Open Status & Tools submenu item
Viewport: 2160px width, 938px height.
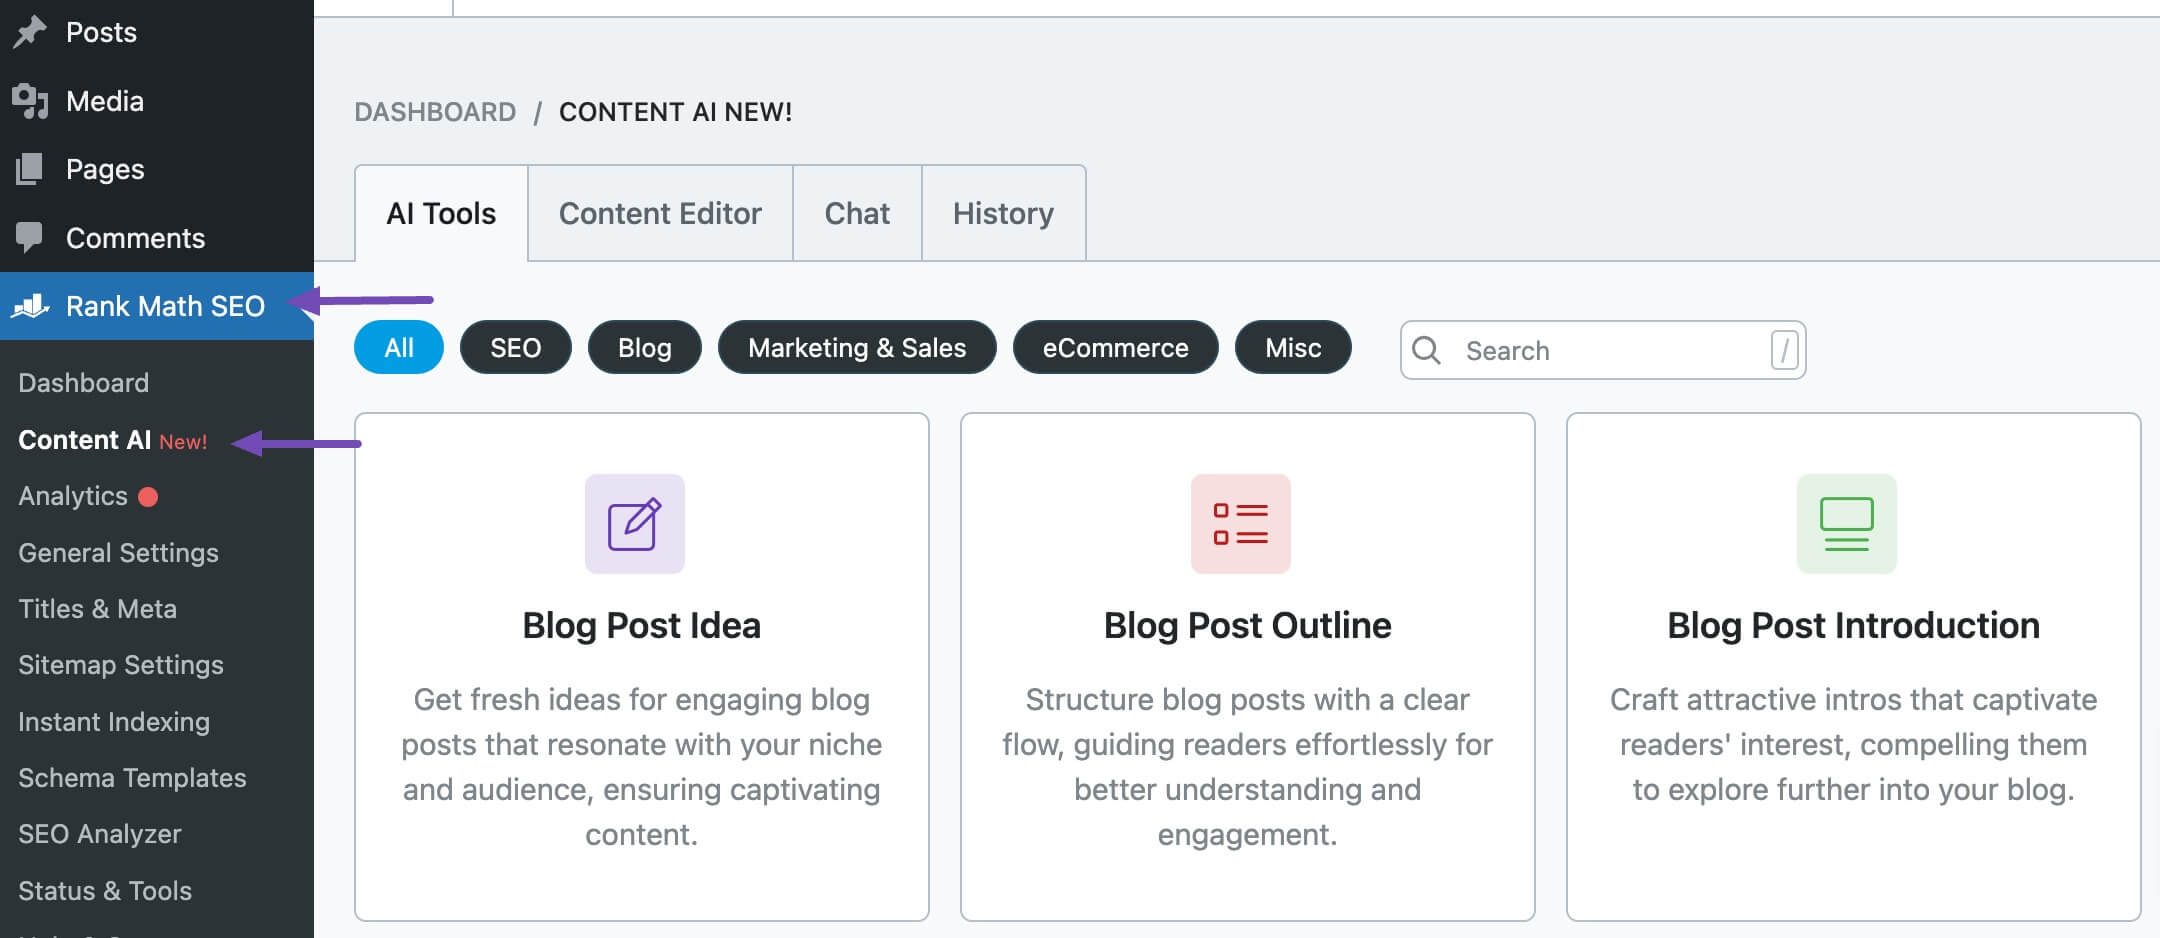105,891
